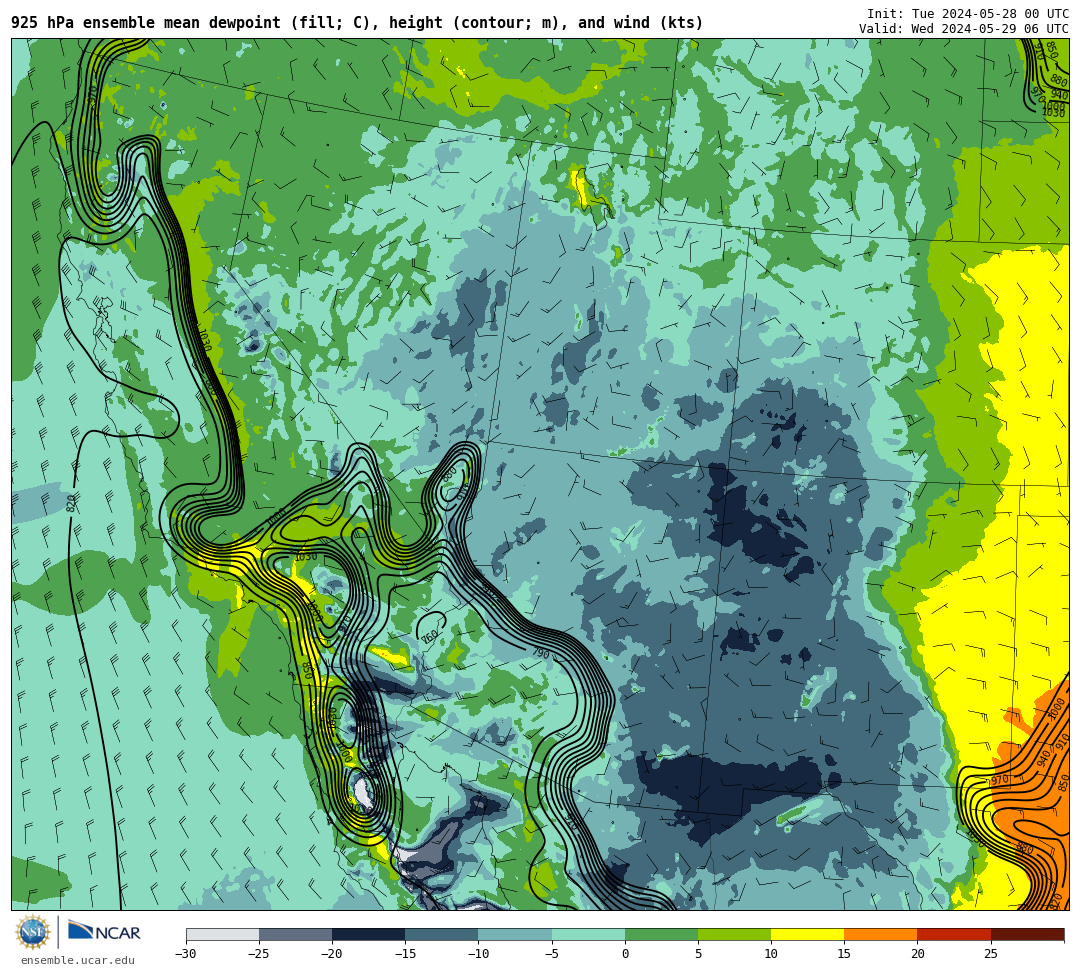This screenshot has height=973, width=1080.
Task: Click the -20 to -15 dark navy swatch
Action: tap(368, 934)
